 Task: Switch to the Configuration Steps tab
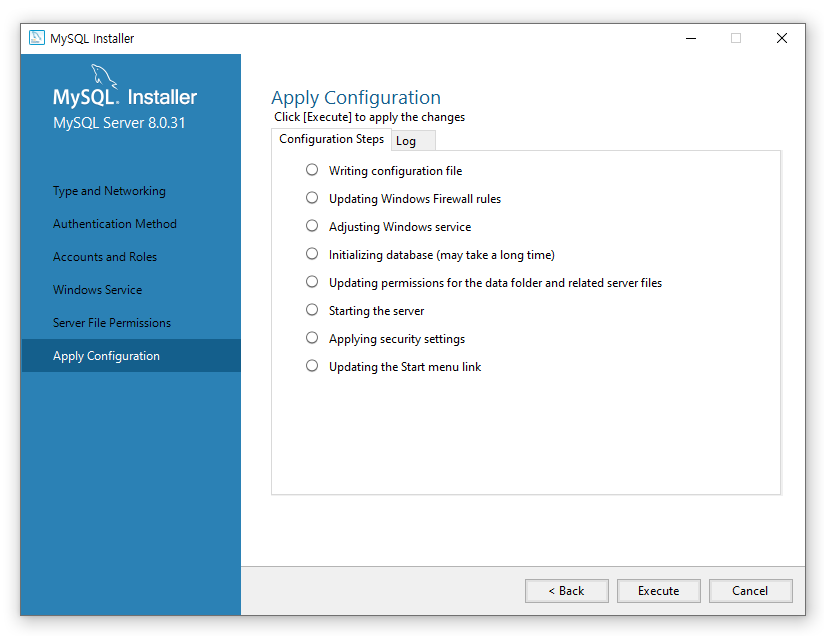(x=331, y=139)
